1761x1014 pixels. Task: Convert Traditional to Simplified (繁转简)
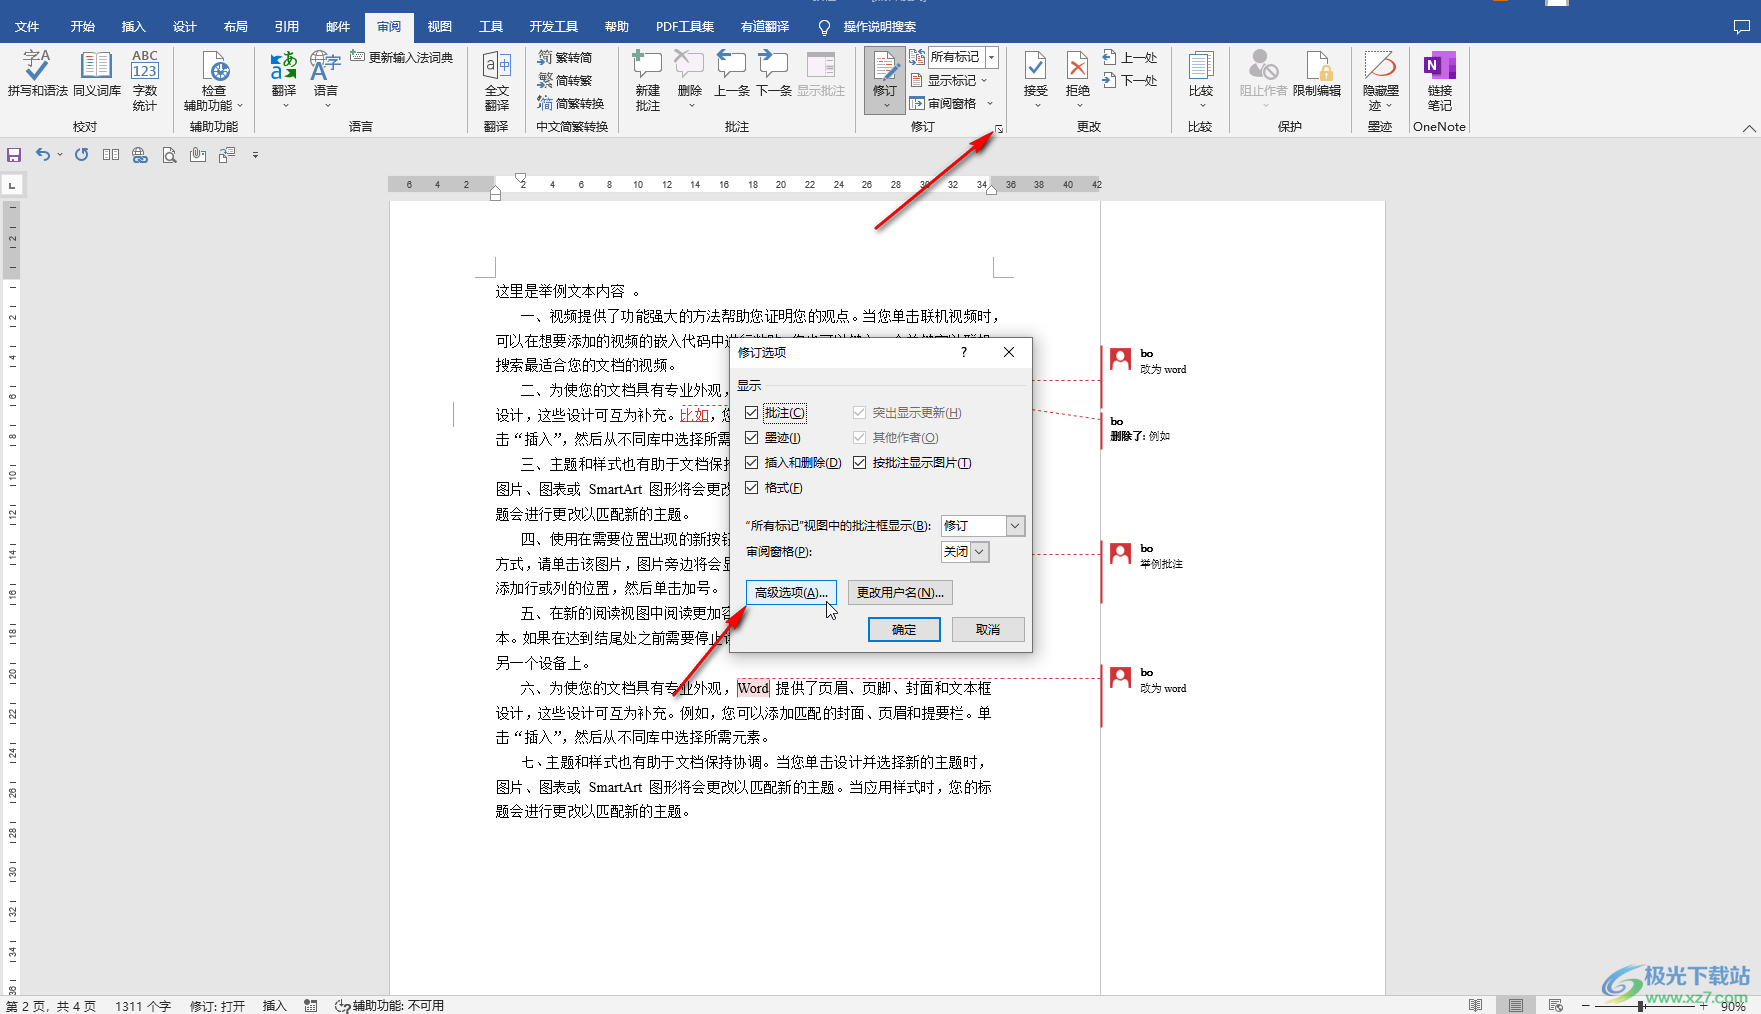pos(565,57)
